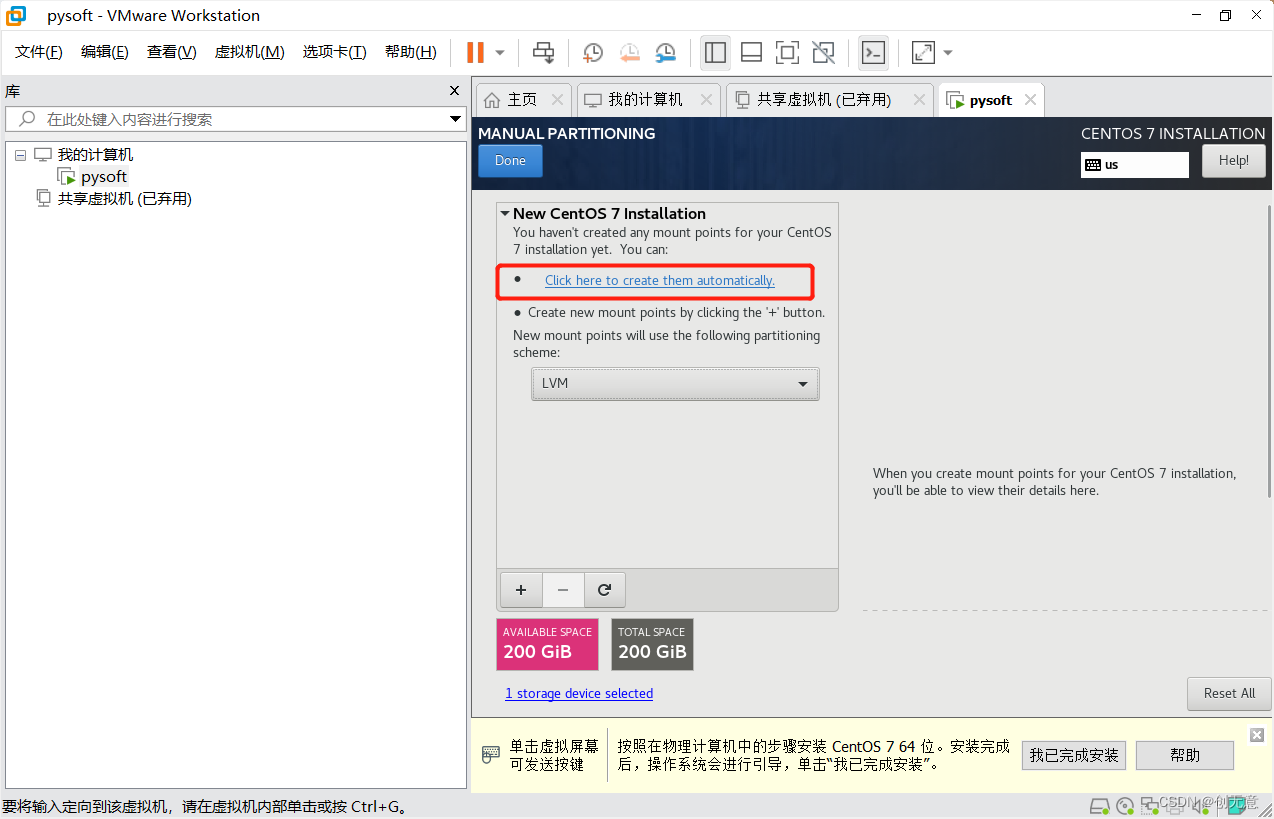Take a snapshot of this virtual machine
This screenshot has height=819, width=1274.
point(593,52)
